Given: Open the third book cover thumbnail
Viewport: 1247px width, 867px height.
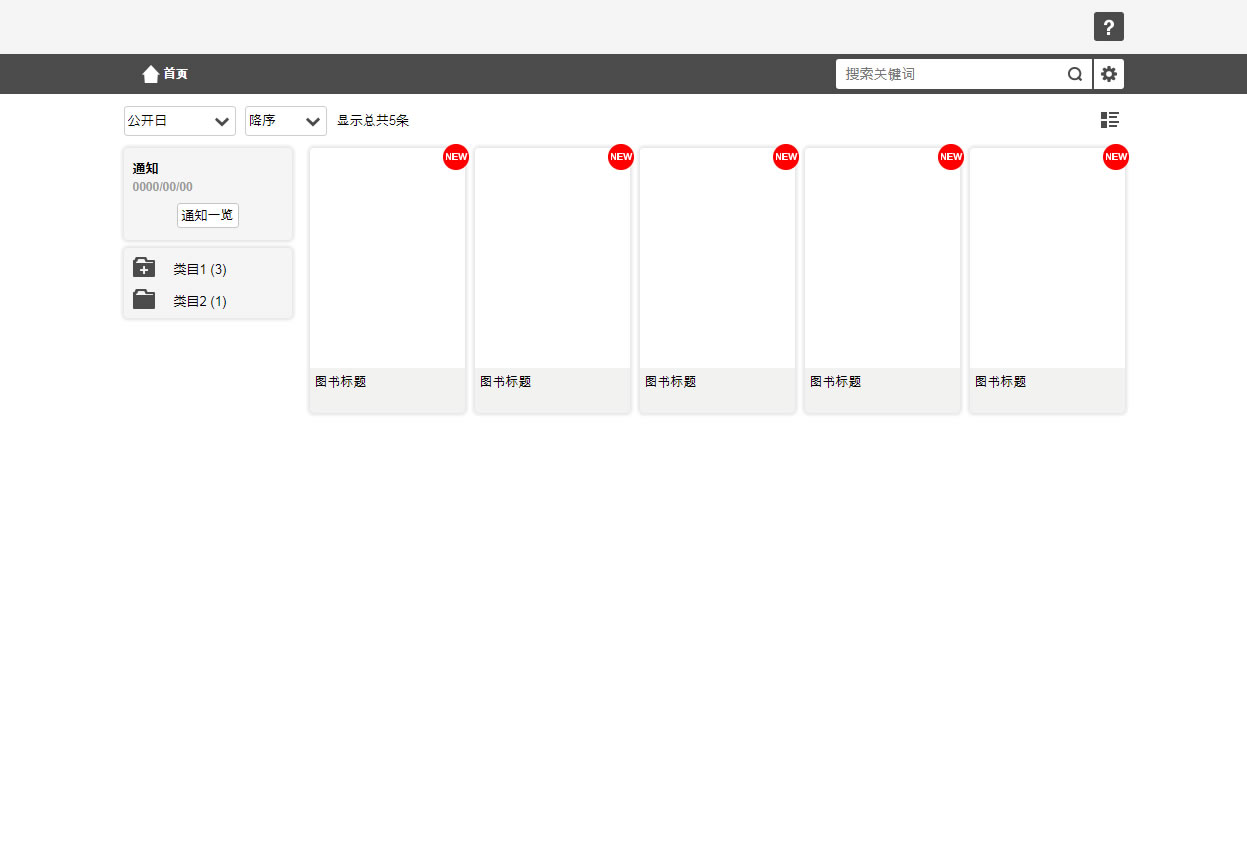Looking at the screenshot, I should 717,259.
